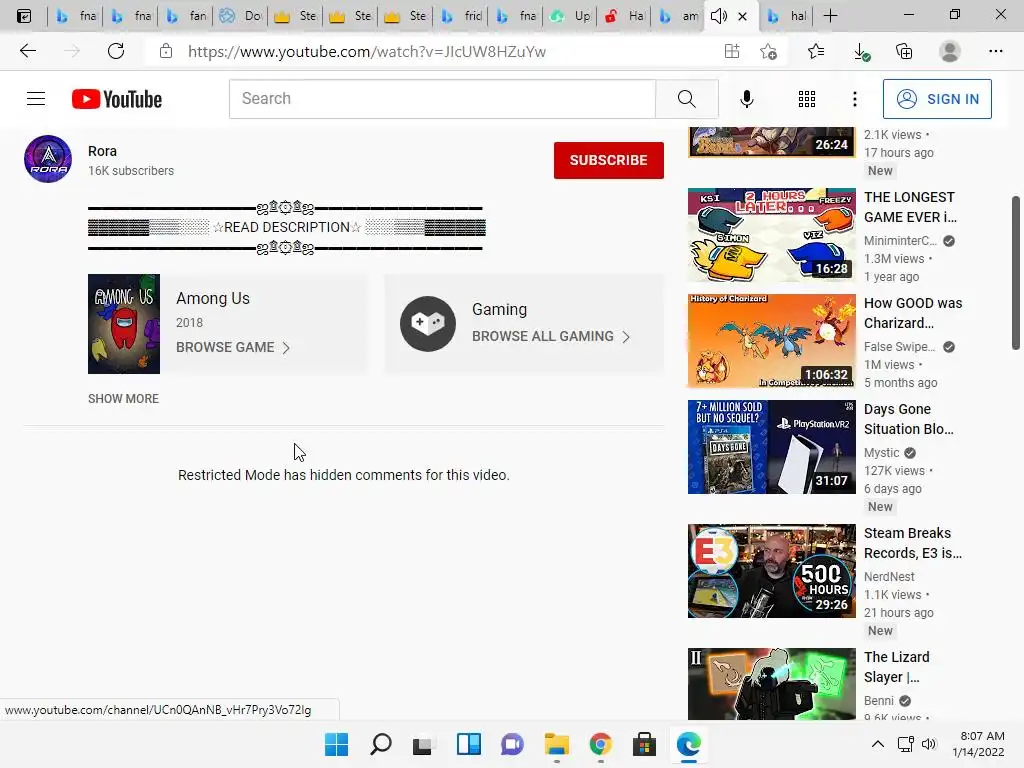This screenshot has height=768, width=1024.
Task: Open taskbar Search
Action: tap(381, 744)
